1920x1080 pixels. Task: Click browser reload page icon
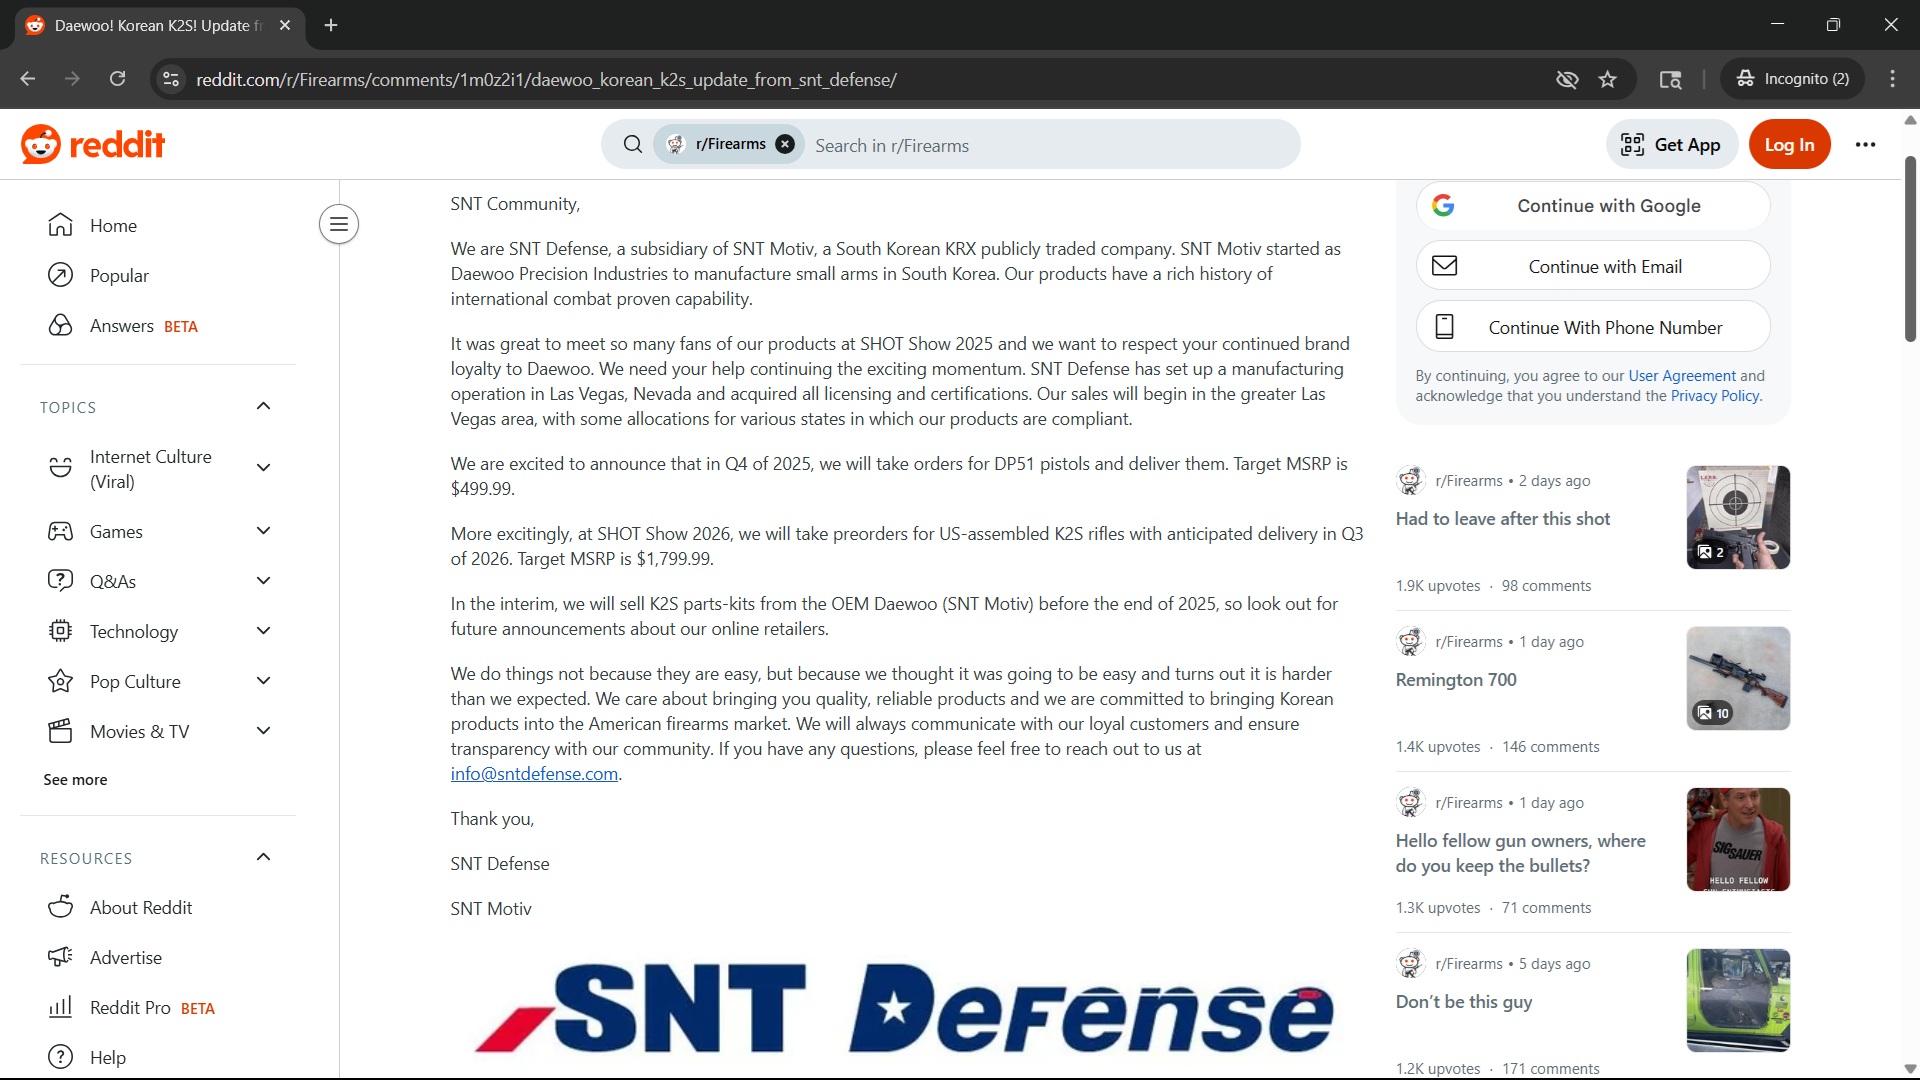[118, 79]
